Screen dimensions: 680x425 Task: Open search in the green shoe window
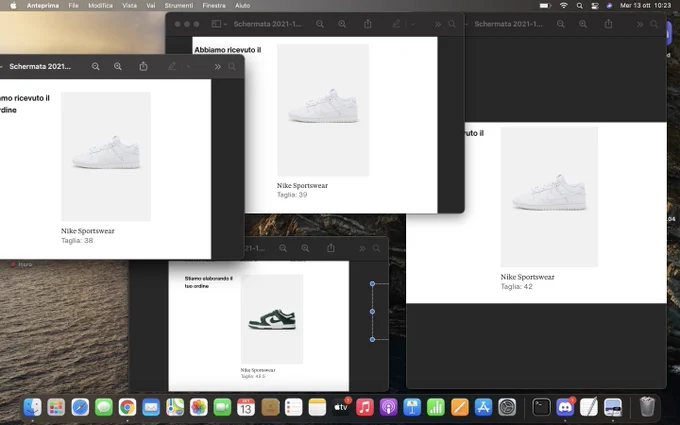[x=376, y=248]
